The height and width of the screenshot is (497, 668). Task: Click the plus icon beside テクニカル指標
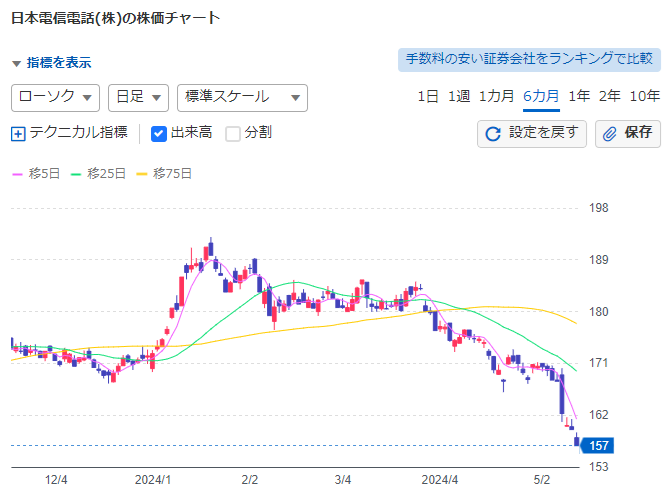pyautogui.click(x=18, y=133)
